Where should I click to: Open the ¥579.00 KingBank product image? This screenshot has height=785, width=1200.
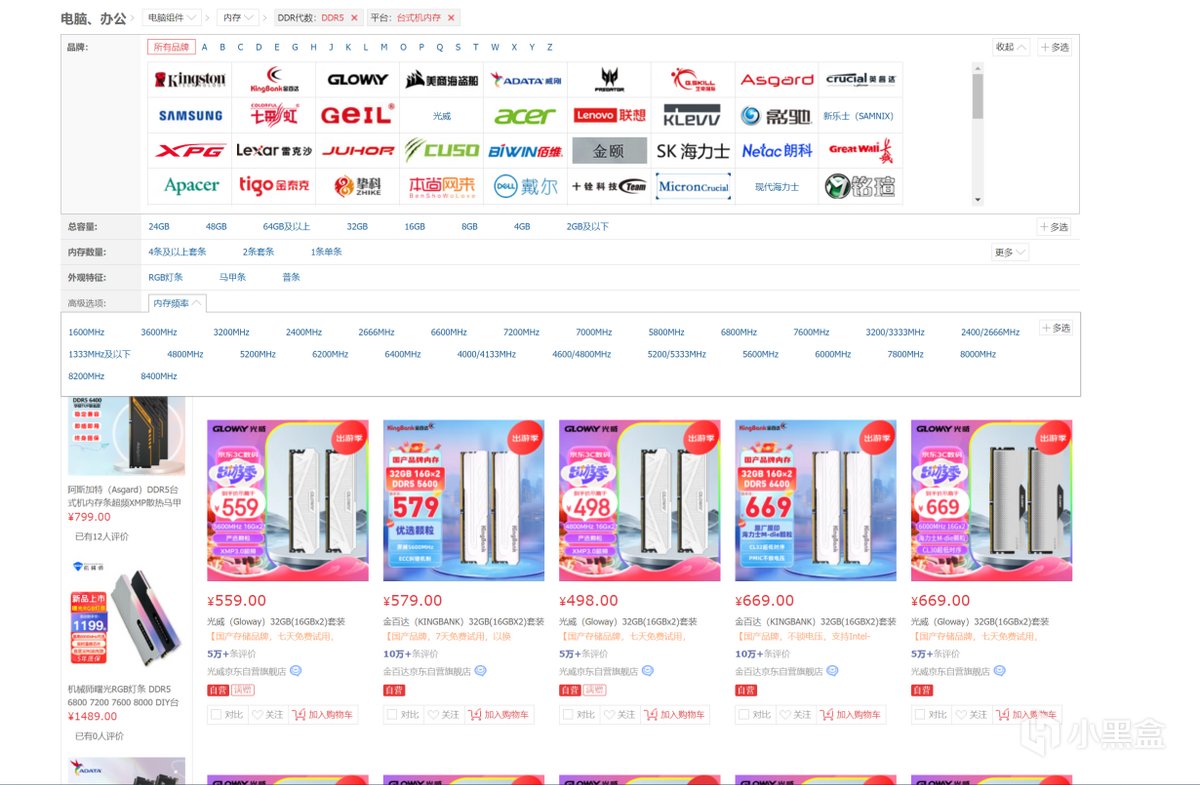click(464, 500)
